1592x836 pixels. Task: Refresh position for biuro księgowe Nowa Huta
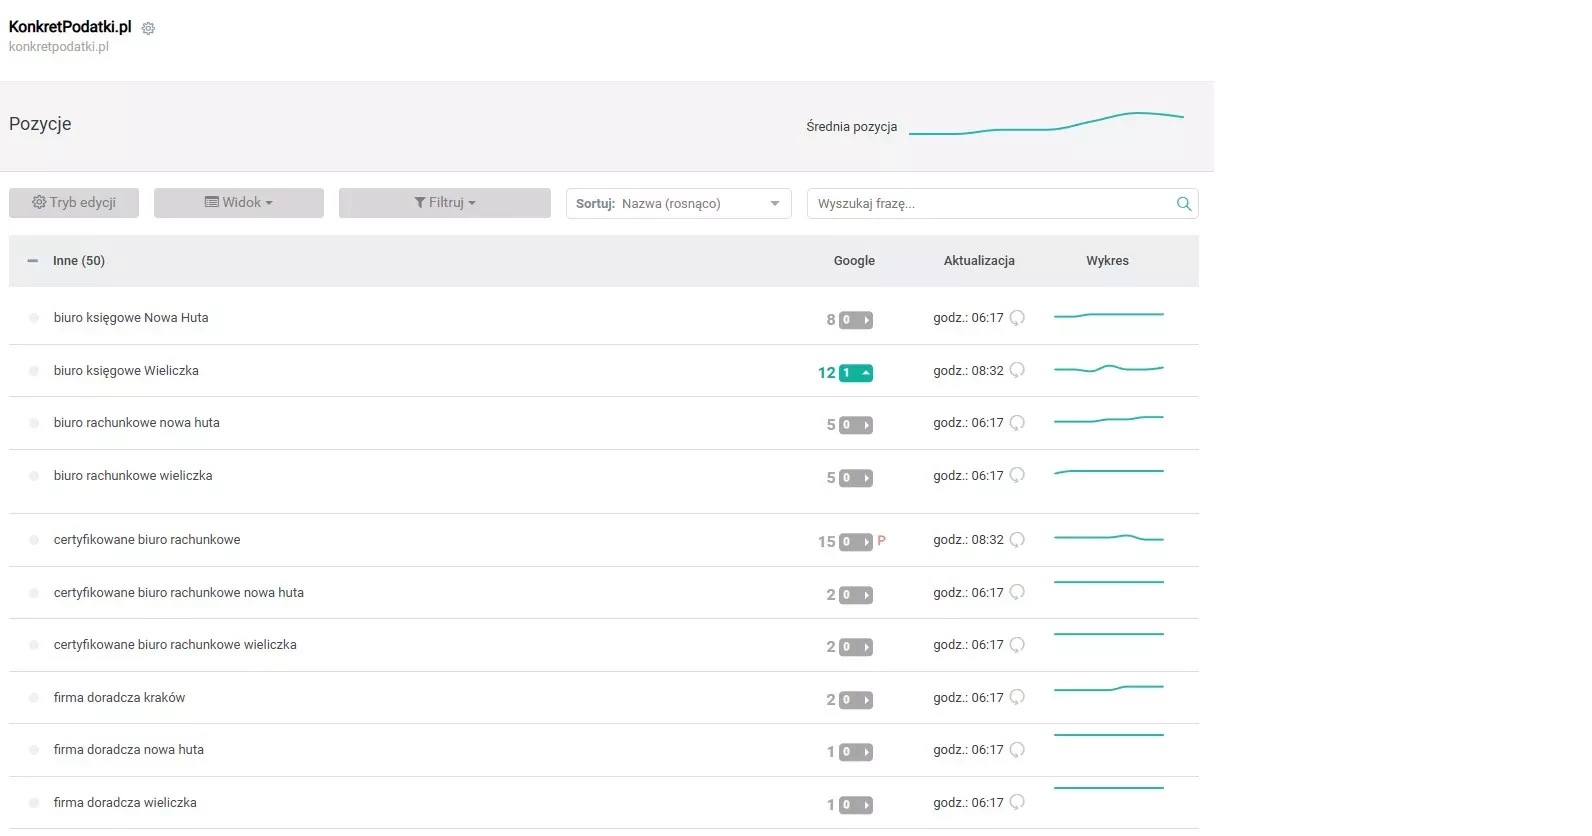(1017, 318)
